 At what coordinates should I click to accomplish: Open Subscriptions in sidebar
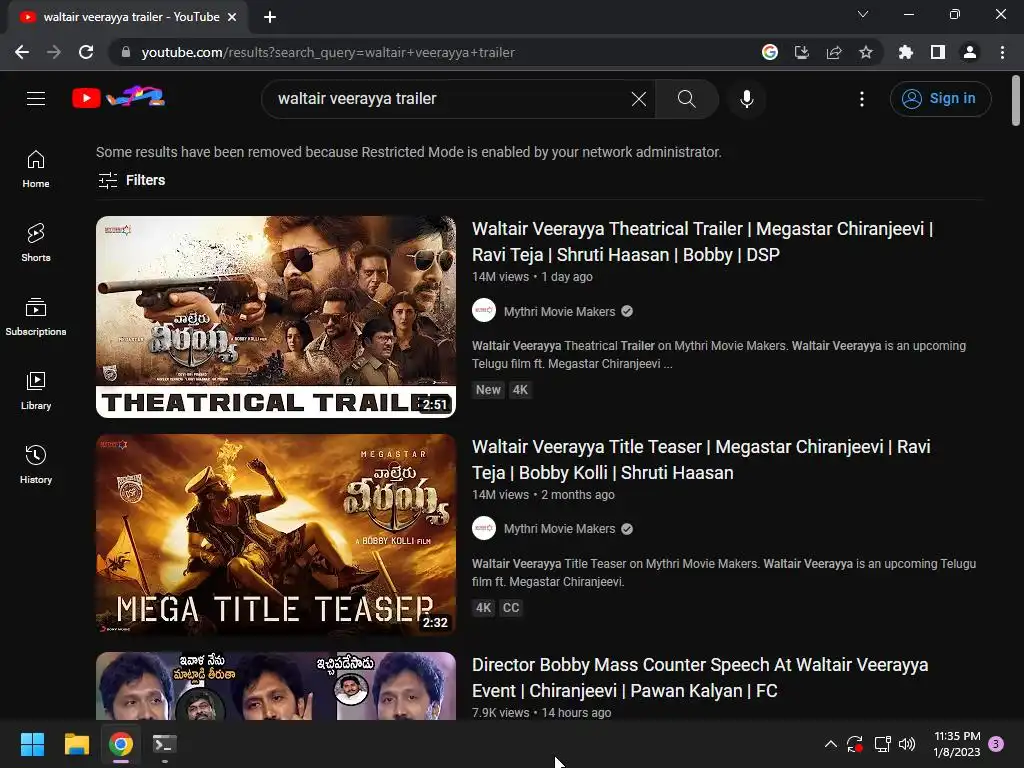click(36, 317)
